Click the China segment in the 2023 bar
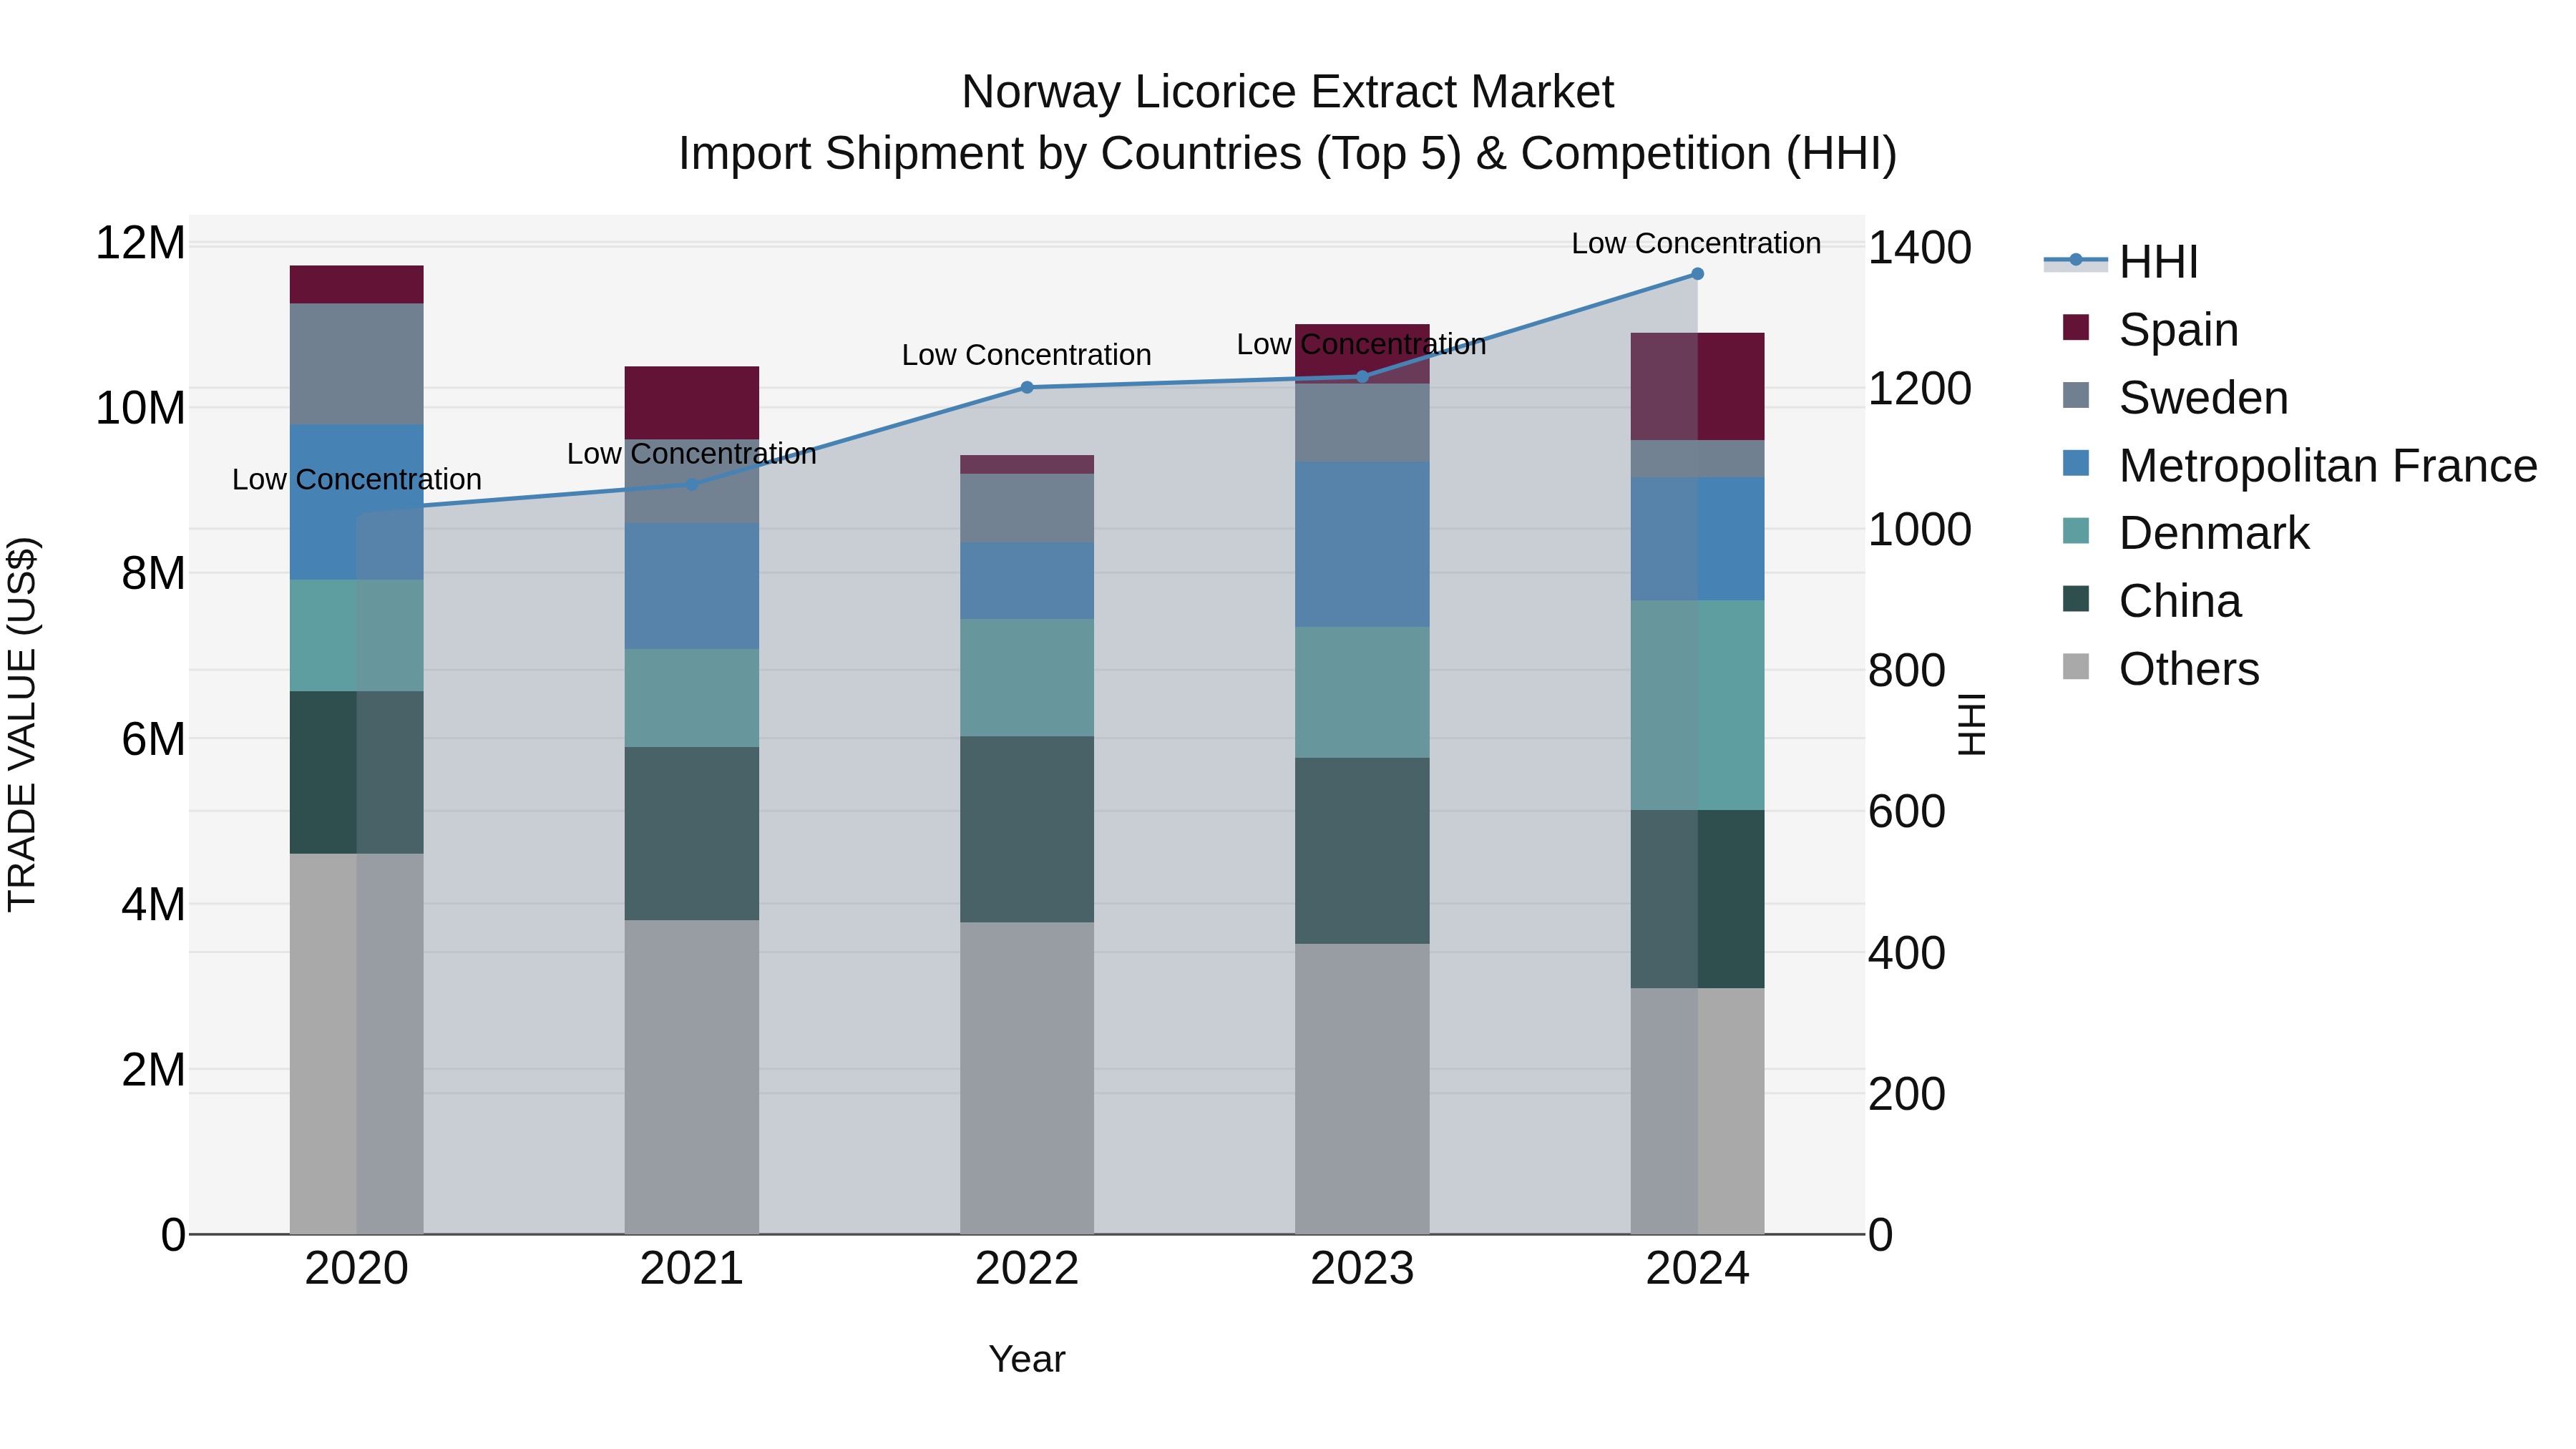 1362,851
